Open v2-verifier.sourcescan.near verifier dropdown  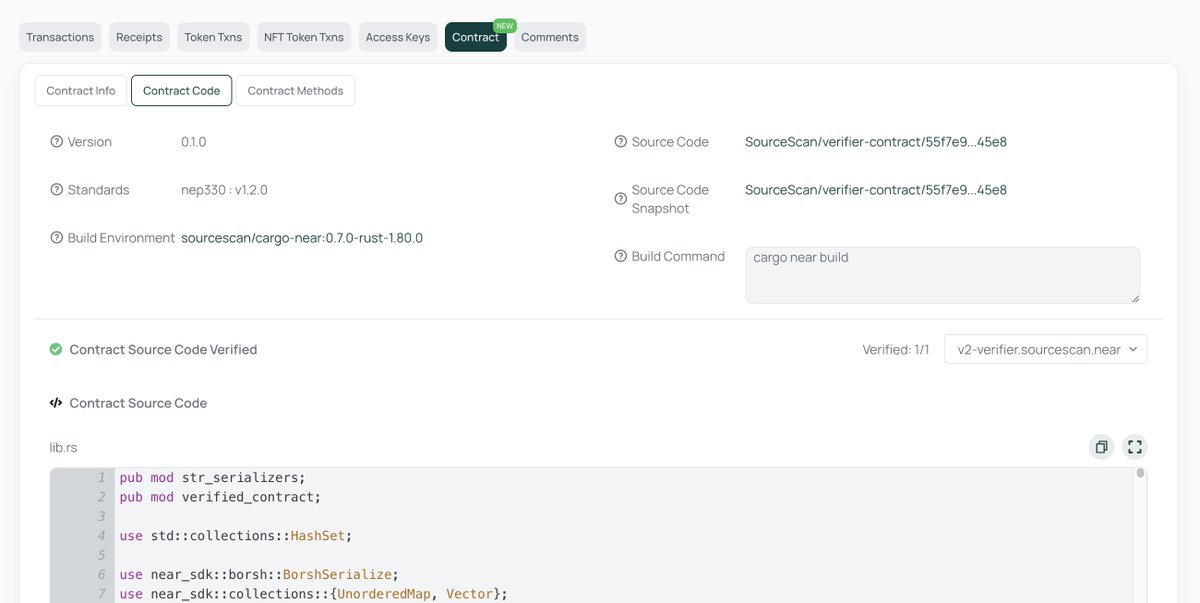point(1046,349)
